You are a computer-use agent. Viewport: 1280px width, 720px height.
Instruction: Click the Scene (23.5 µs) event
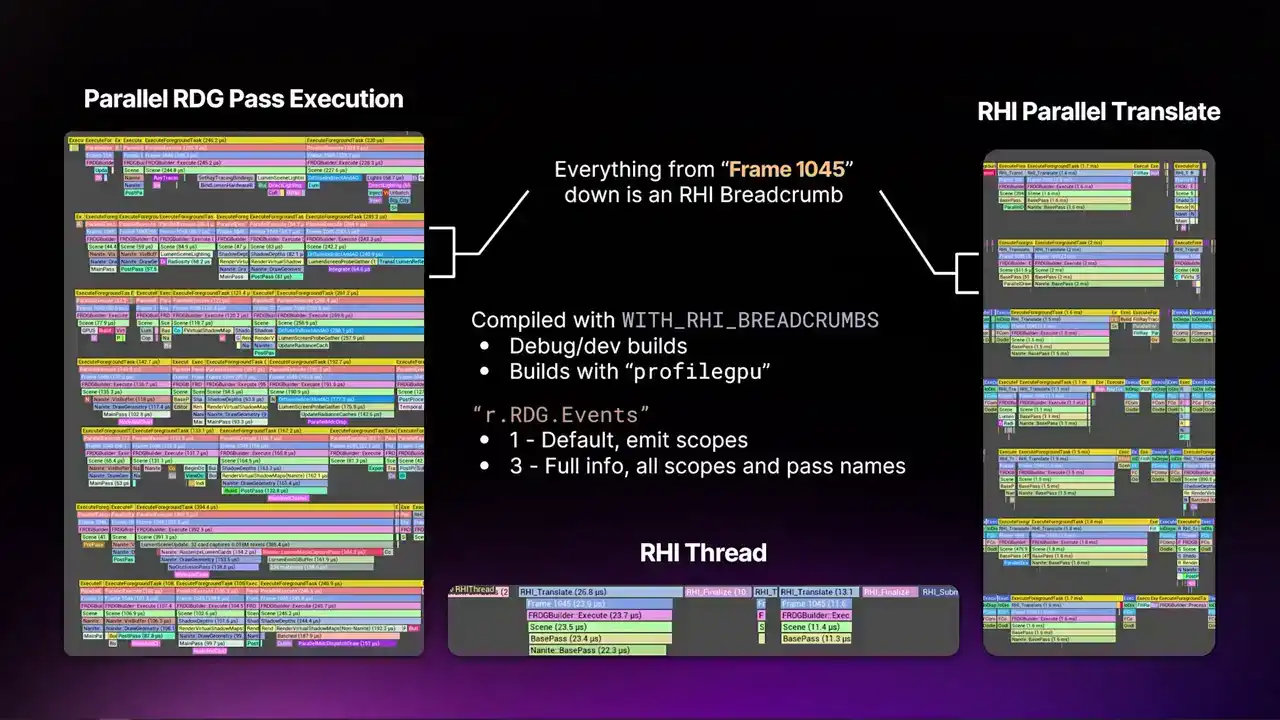pos(599,627)
